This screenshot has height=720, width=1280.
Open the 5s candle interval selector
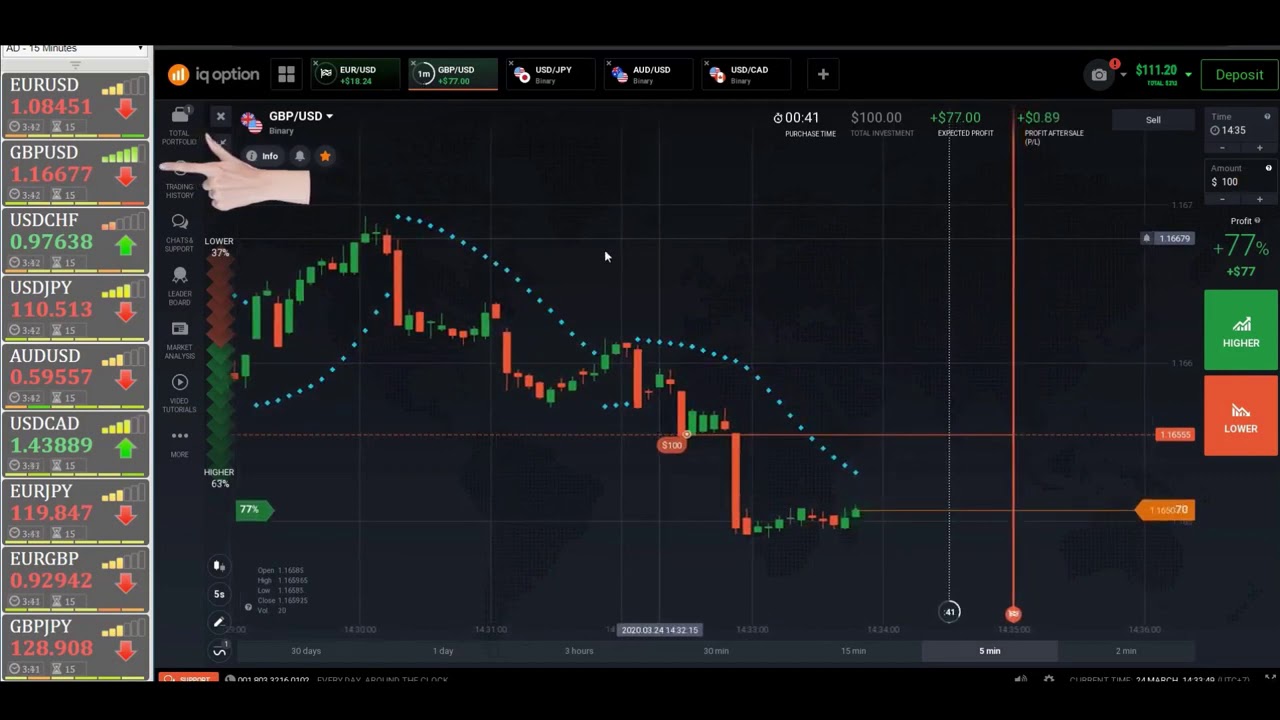point(219,594)
